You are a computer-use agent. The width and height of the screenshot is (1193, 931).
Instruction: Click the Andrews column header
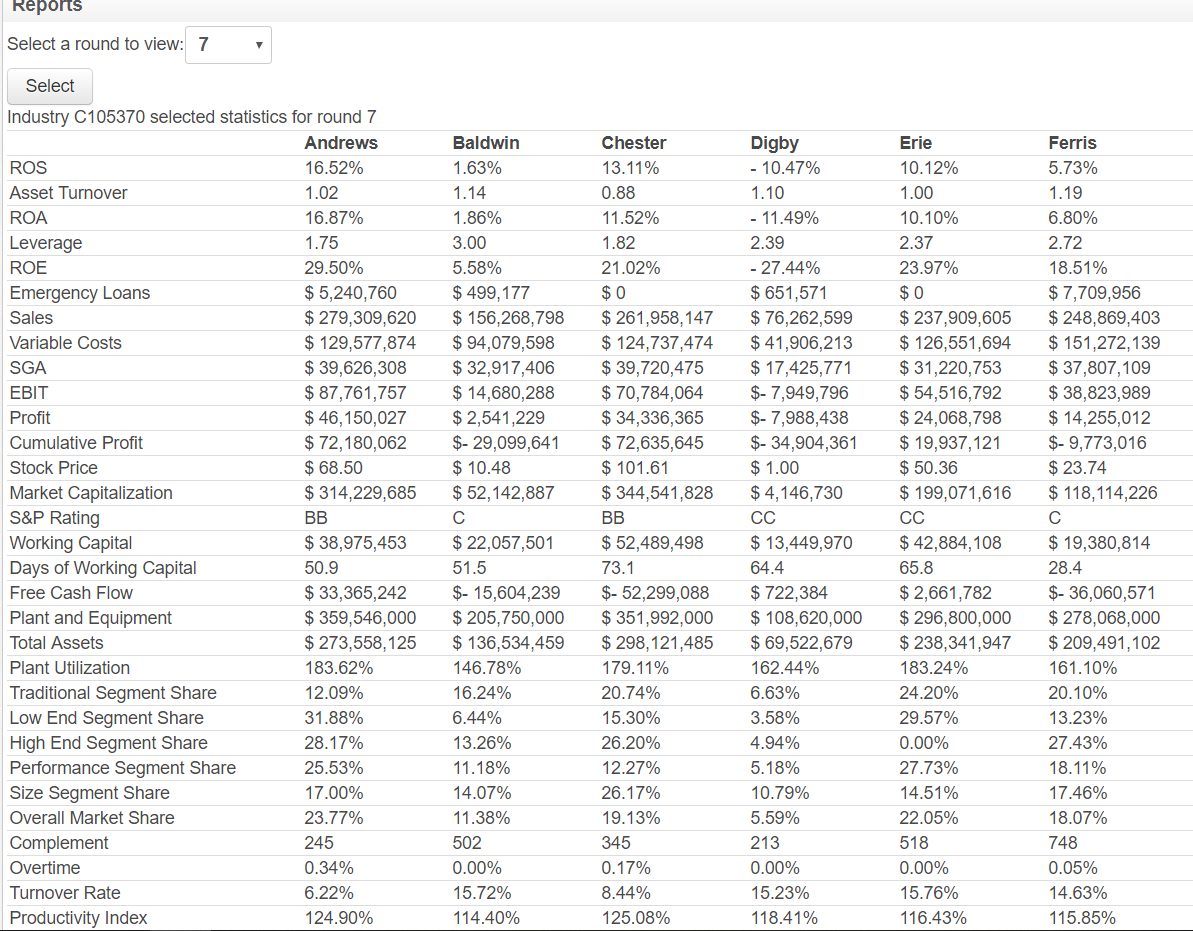tap(341, 143)
